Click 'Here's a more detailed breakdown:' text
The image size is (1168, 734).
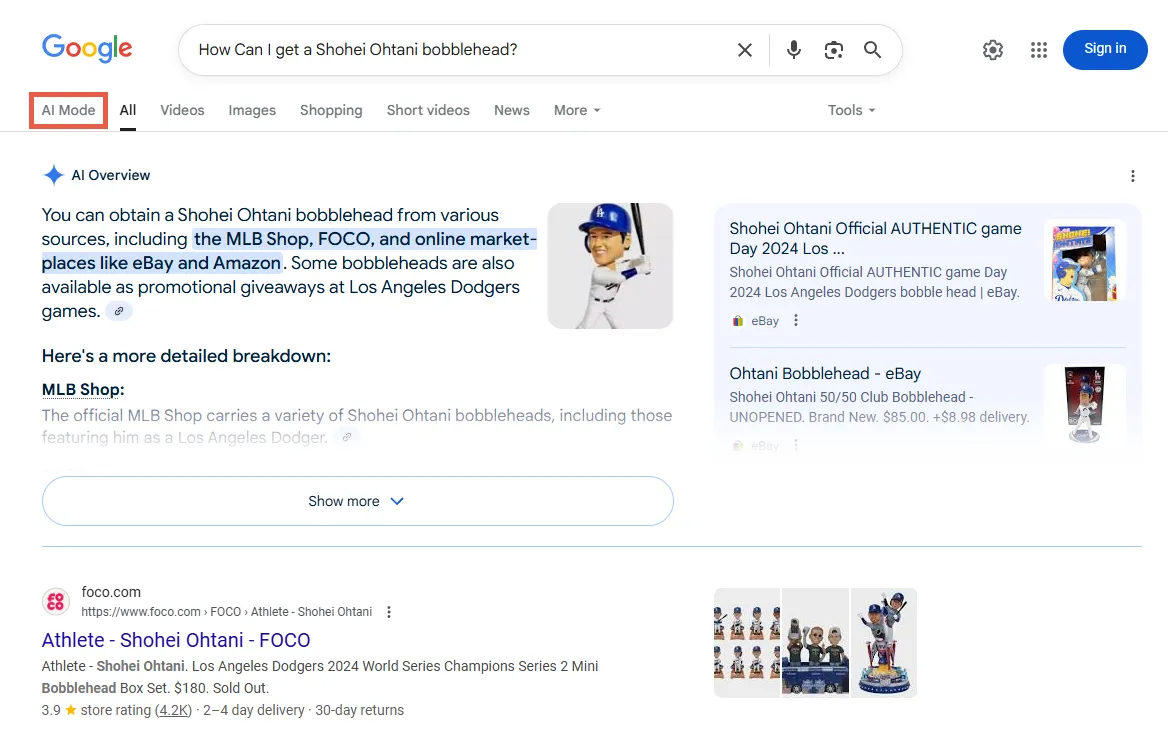[x=186, y=356]
